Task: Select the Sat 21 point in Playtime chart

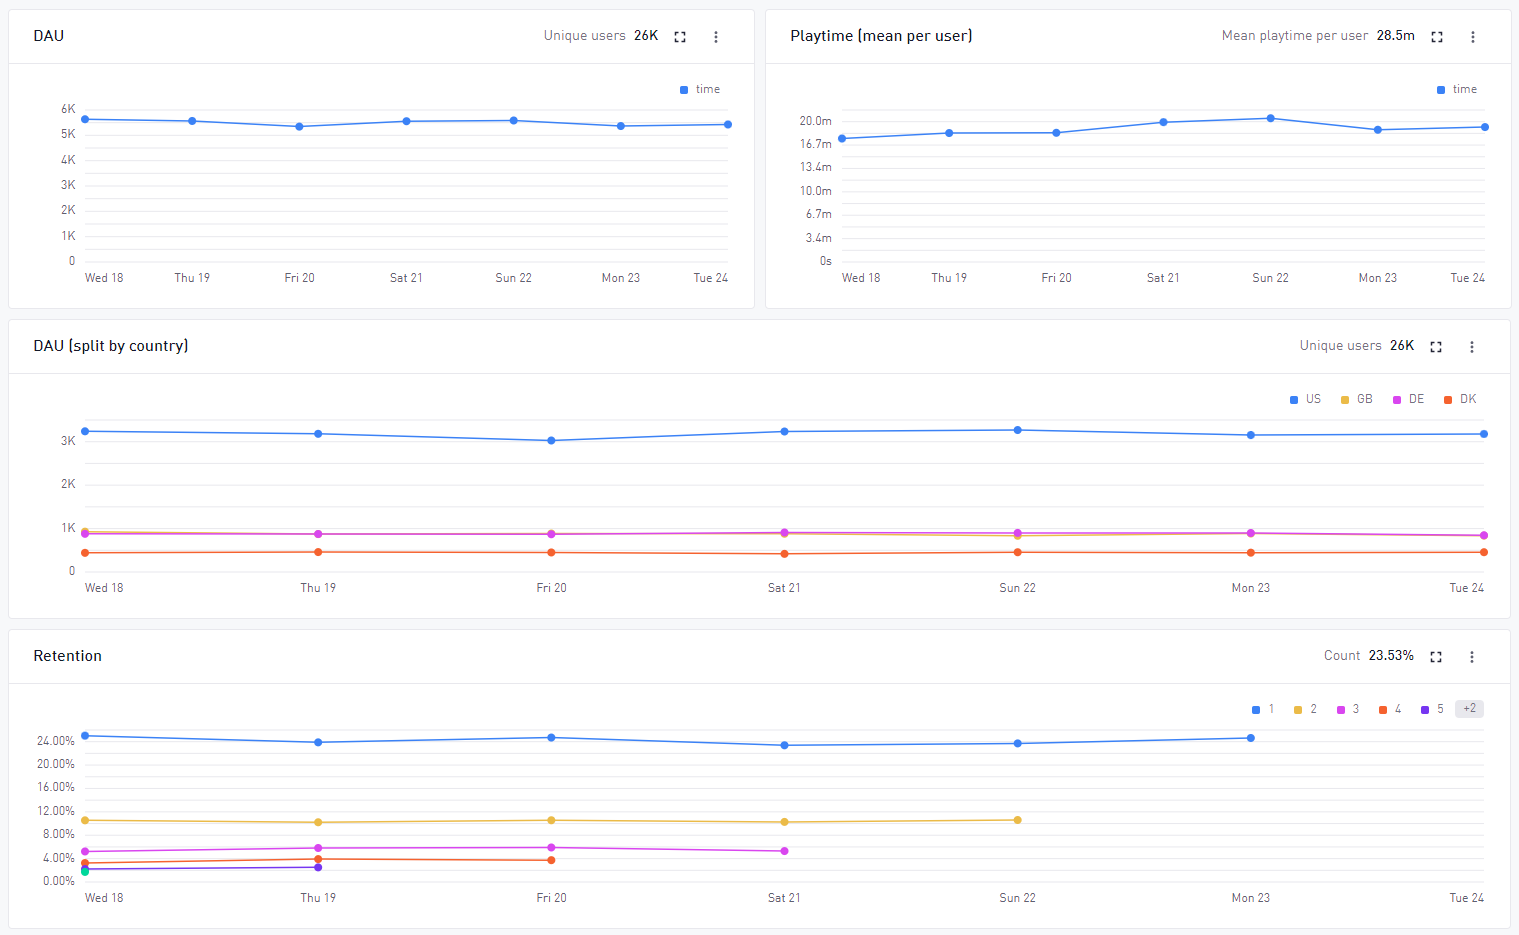Action: click(1163, 122)
